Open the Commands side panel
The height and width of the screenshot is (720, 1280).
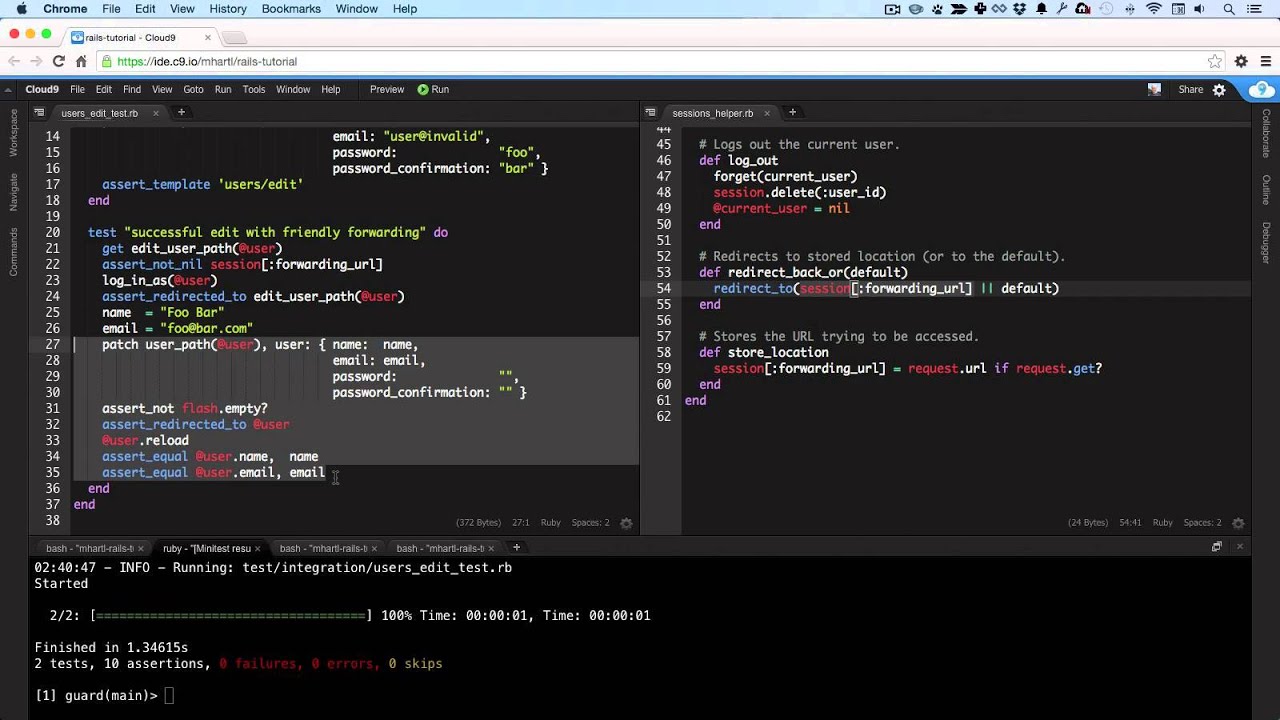coord(14,252)
